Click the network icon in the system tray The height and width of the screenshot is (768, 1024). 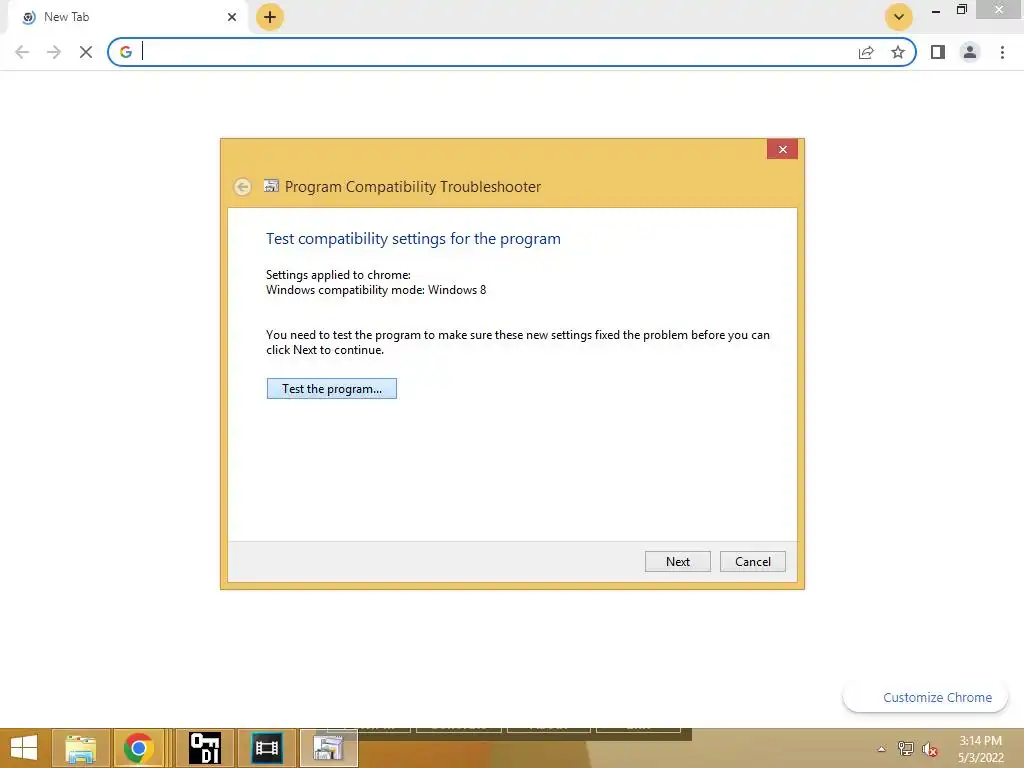point(905,749)
